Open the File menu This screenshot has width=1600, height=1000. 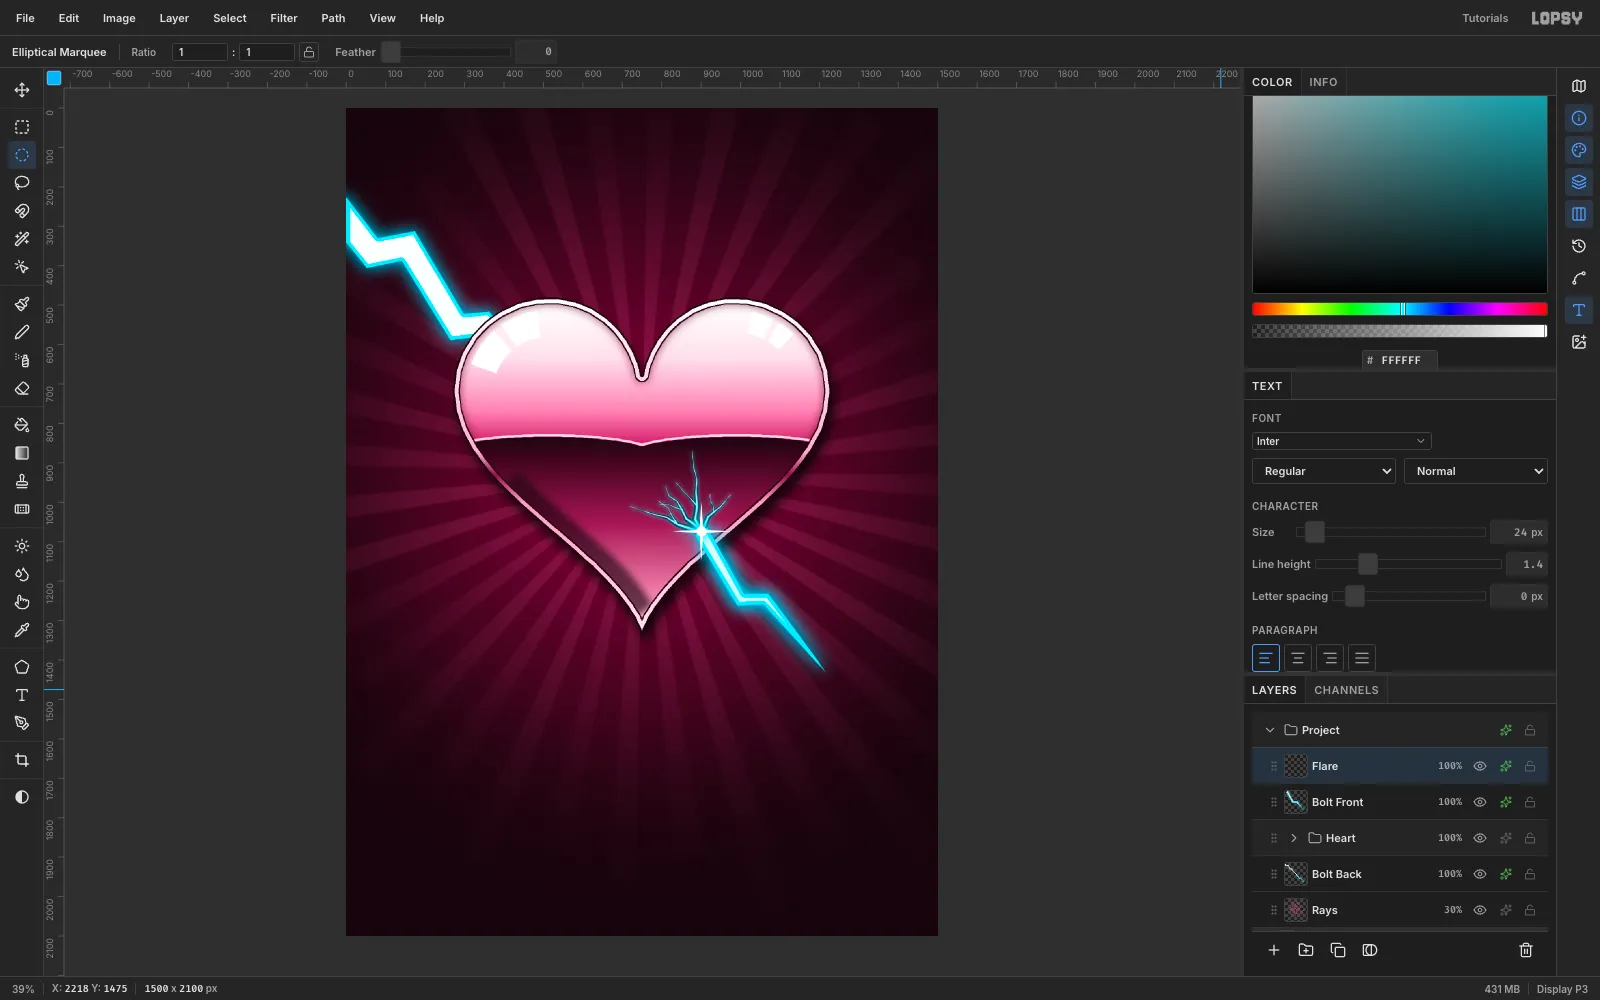point(25,18)
